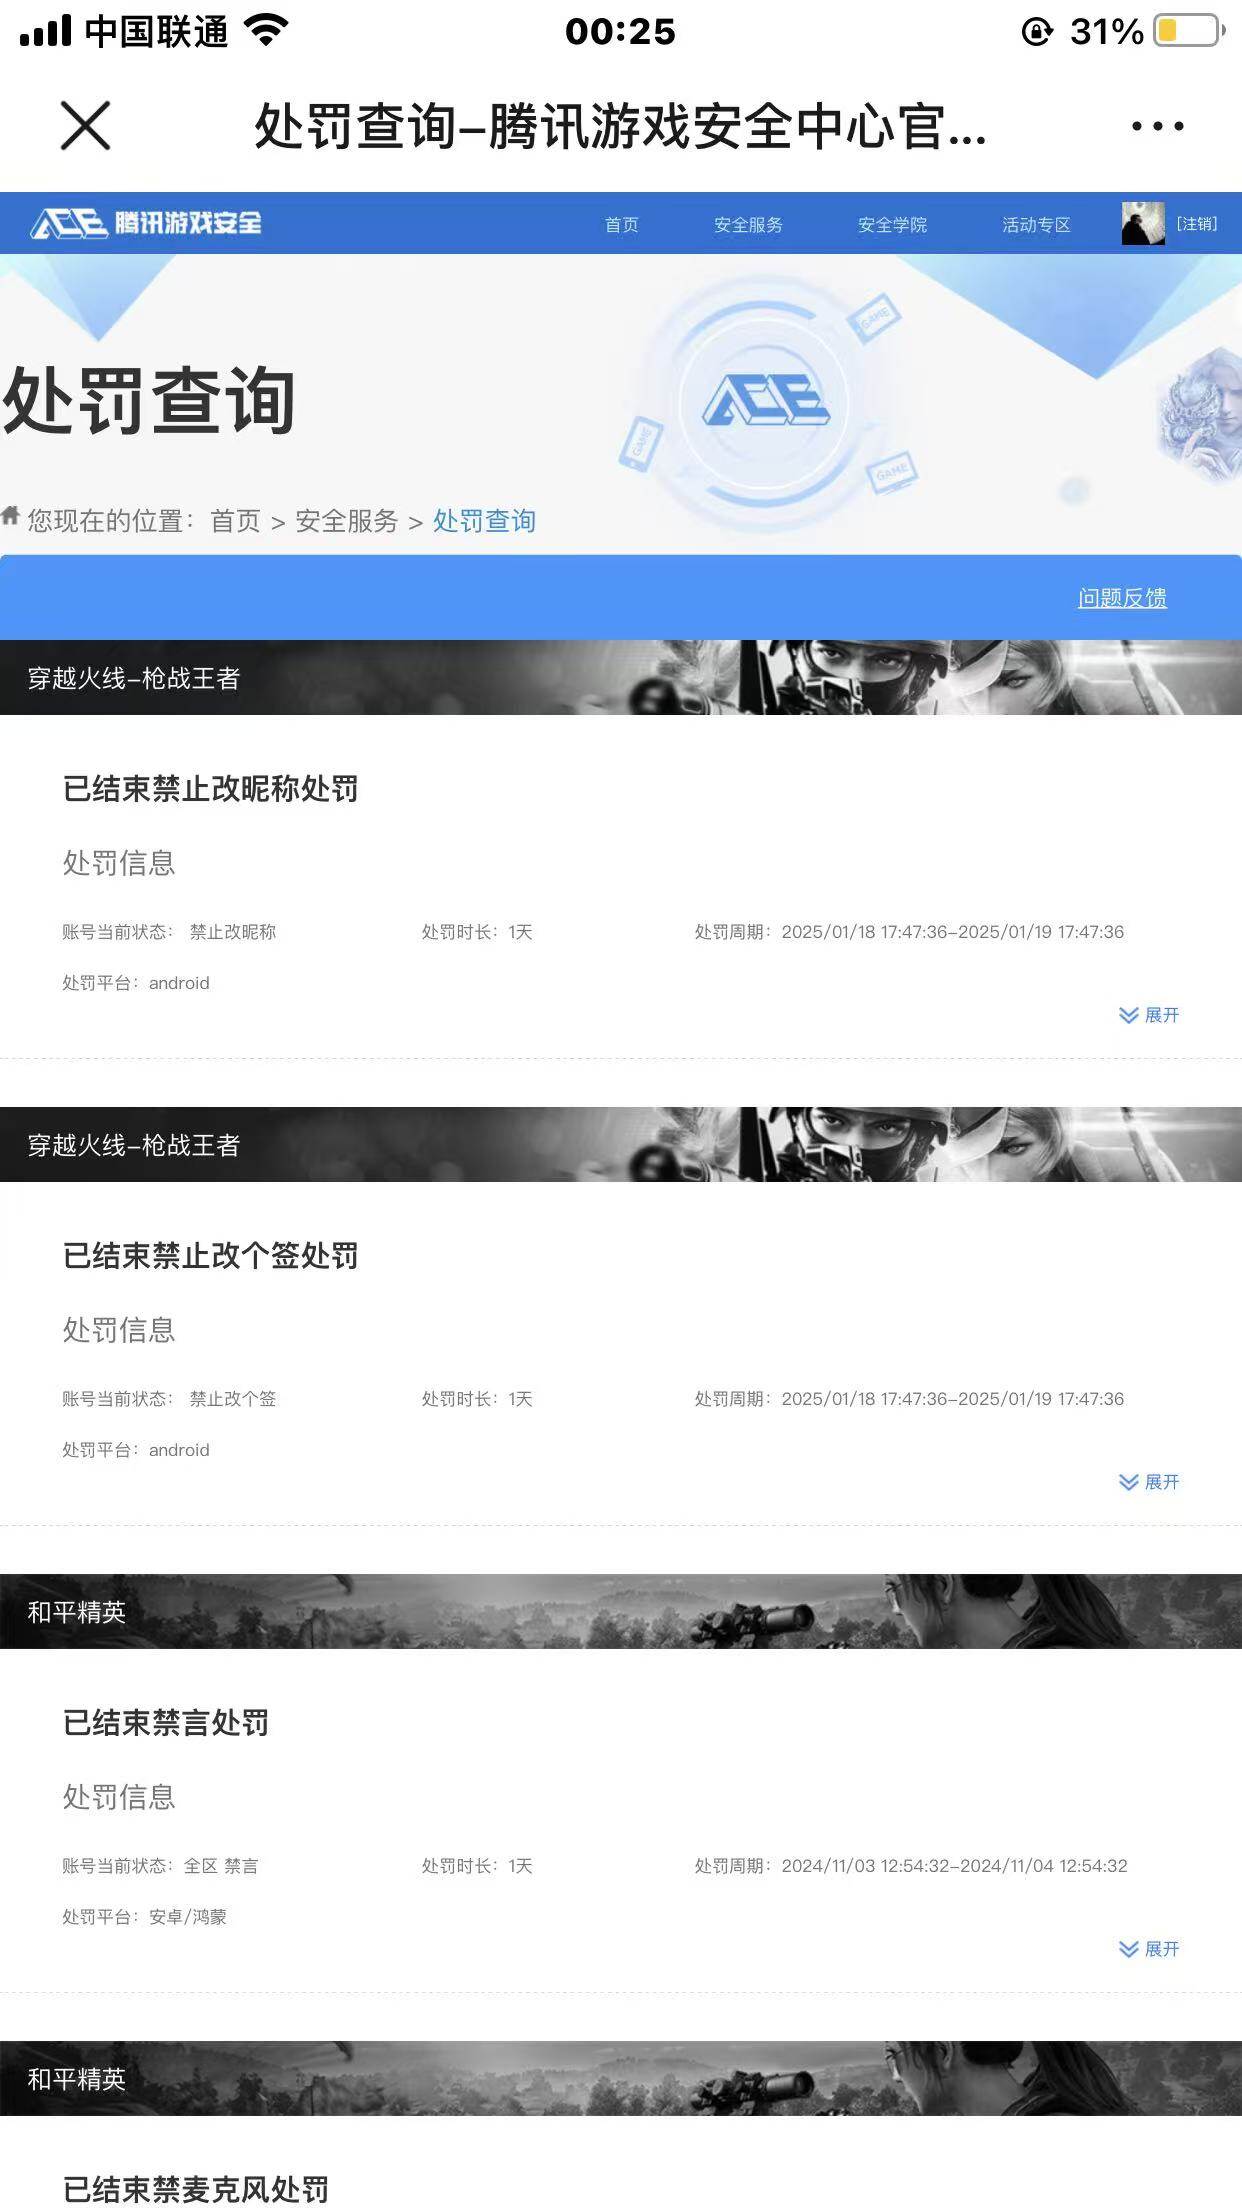Click the home icon in breadcrumb
Viewport: 1242px width, 2208px height.
[11, 515]
